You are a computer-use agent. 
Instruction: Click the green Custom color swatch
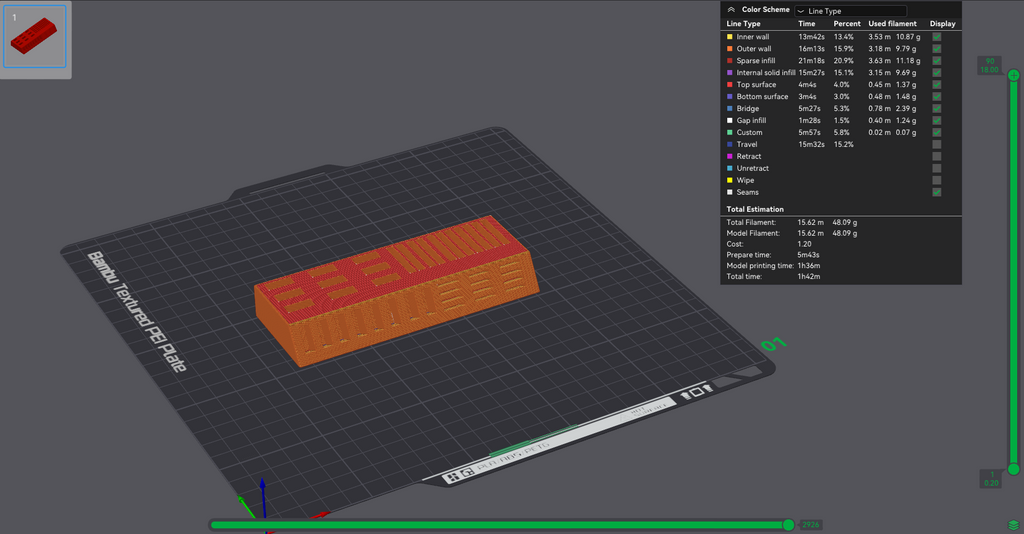point(729,133)
